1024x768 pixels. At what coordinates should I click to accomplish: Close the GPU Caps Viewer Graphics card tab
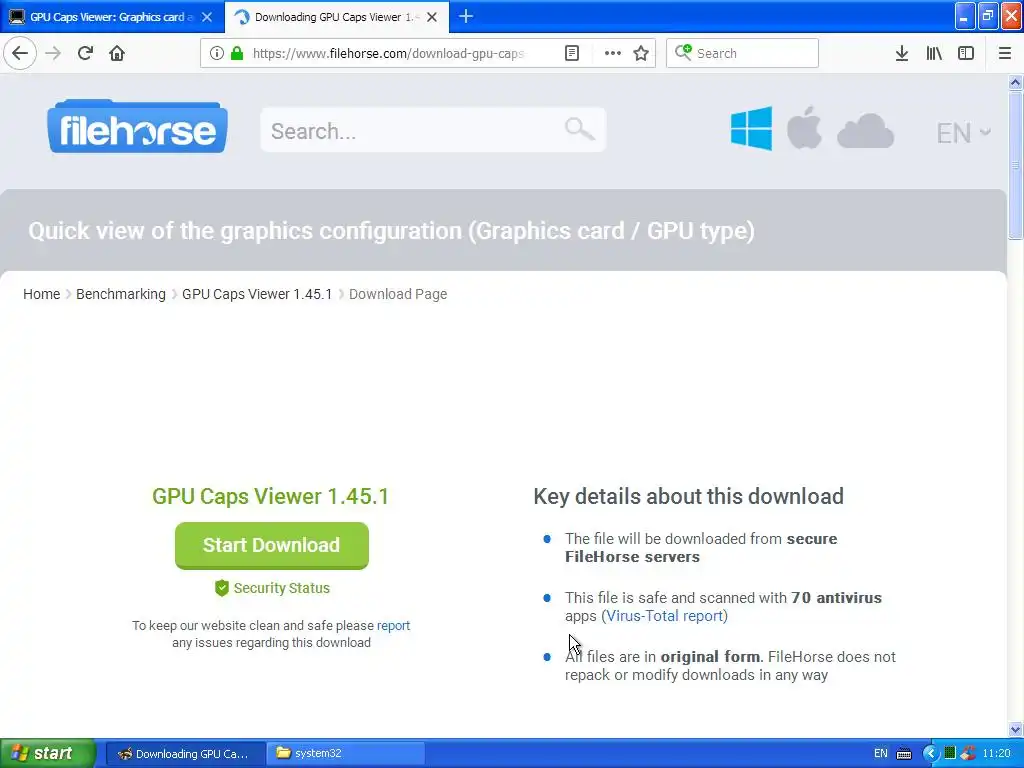tap(207, 17)
